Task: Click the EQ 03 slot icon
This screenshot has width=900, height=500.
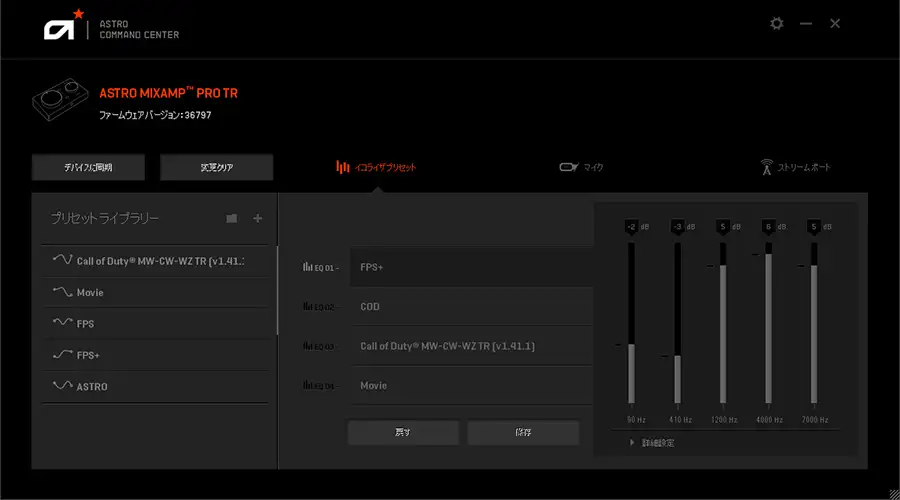Action: pyautogui.click(x=308, y=346)
